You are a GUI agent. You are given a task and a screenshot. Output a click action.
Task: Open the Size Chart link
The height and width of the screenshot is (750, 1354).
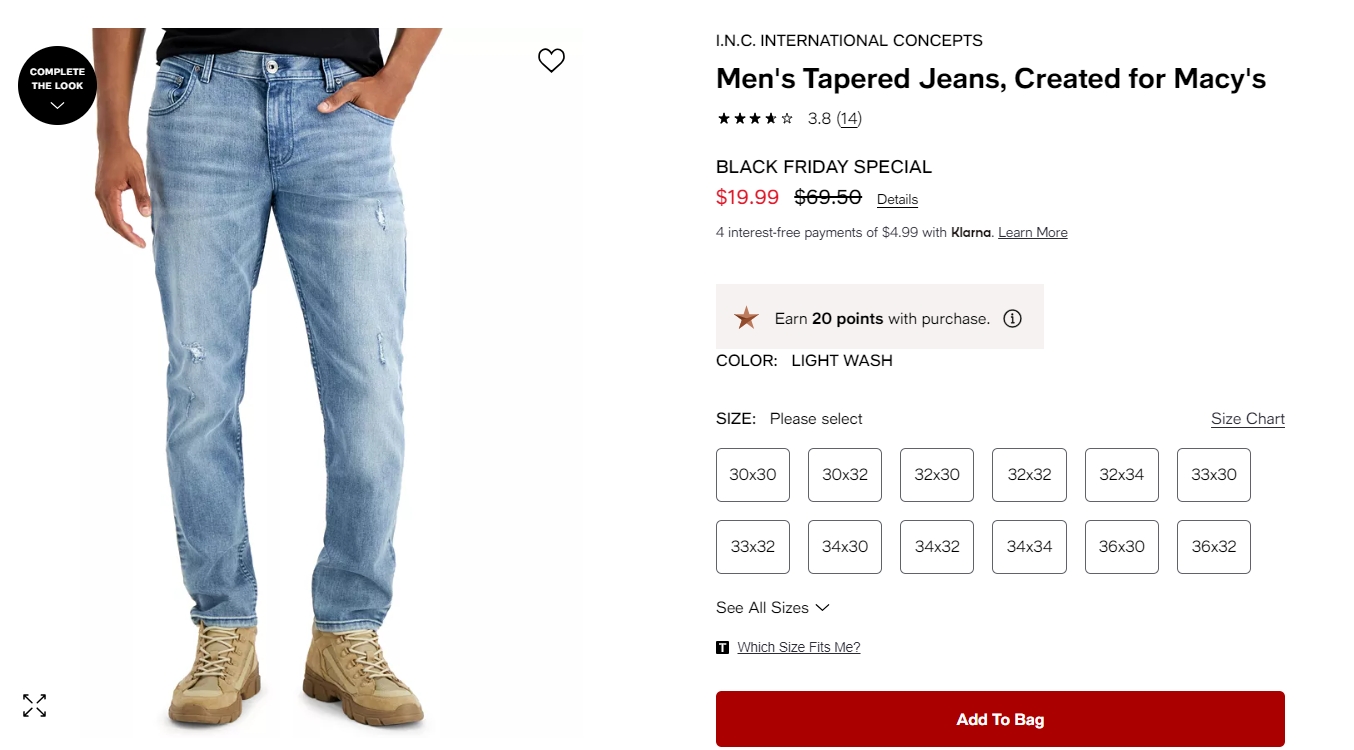(1248, 419)
